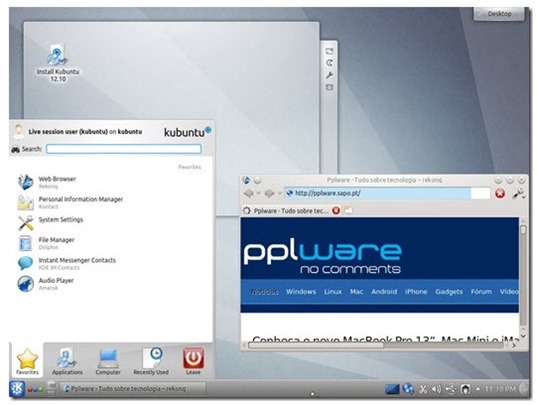Open Fórum navigation link

pos(481,292)
